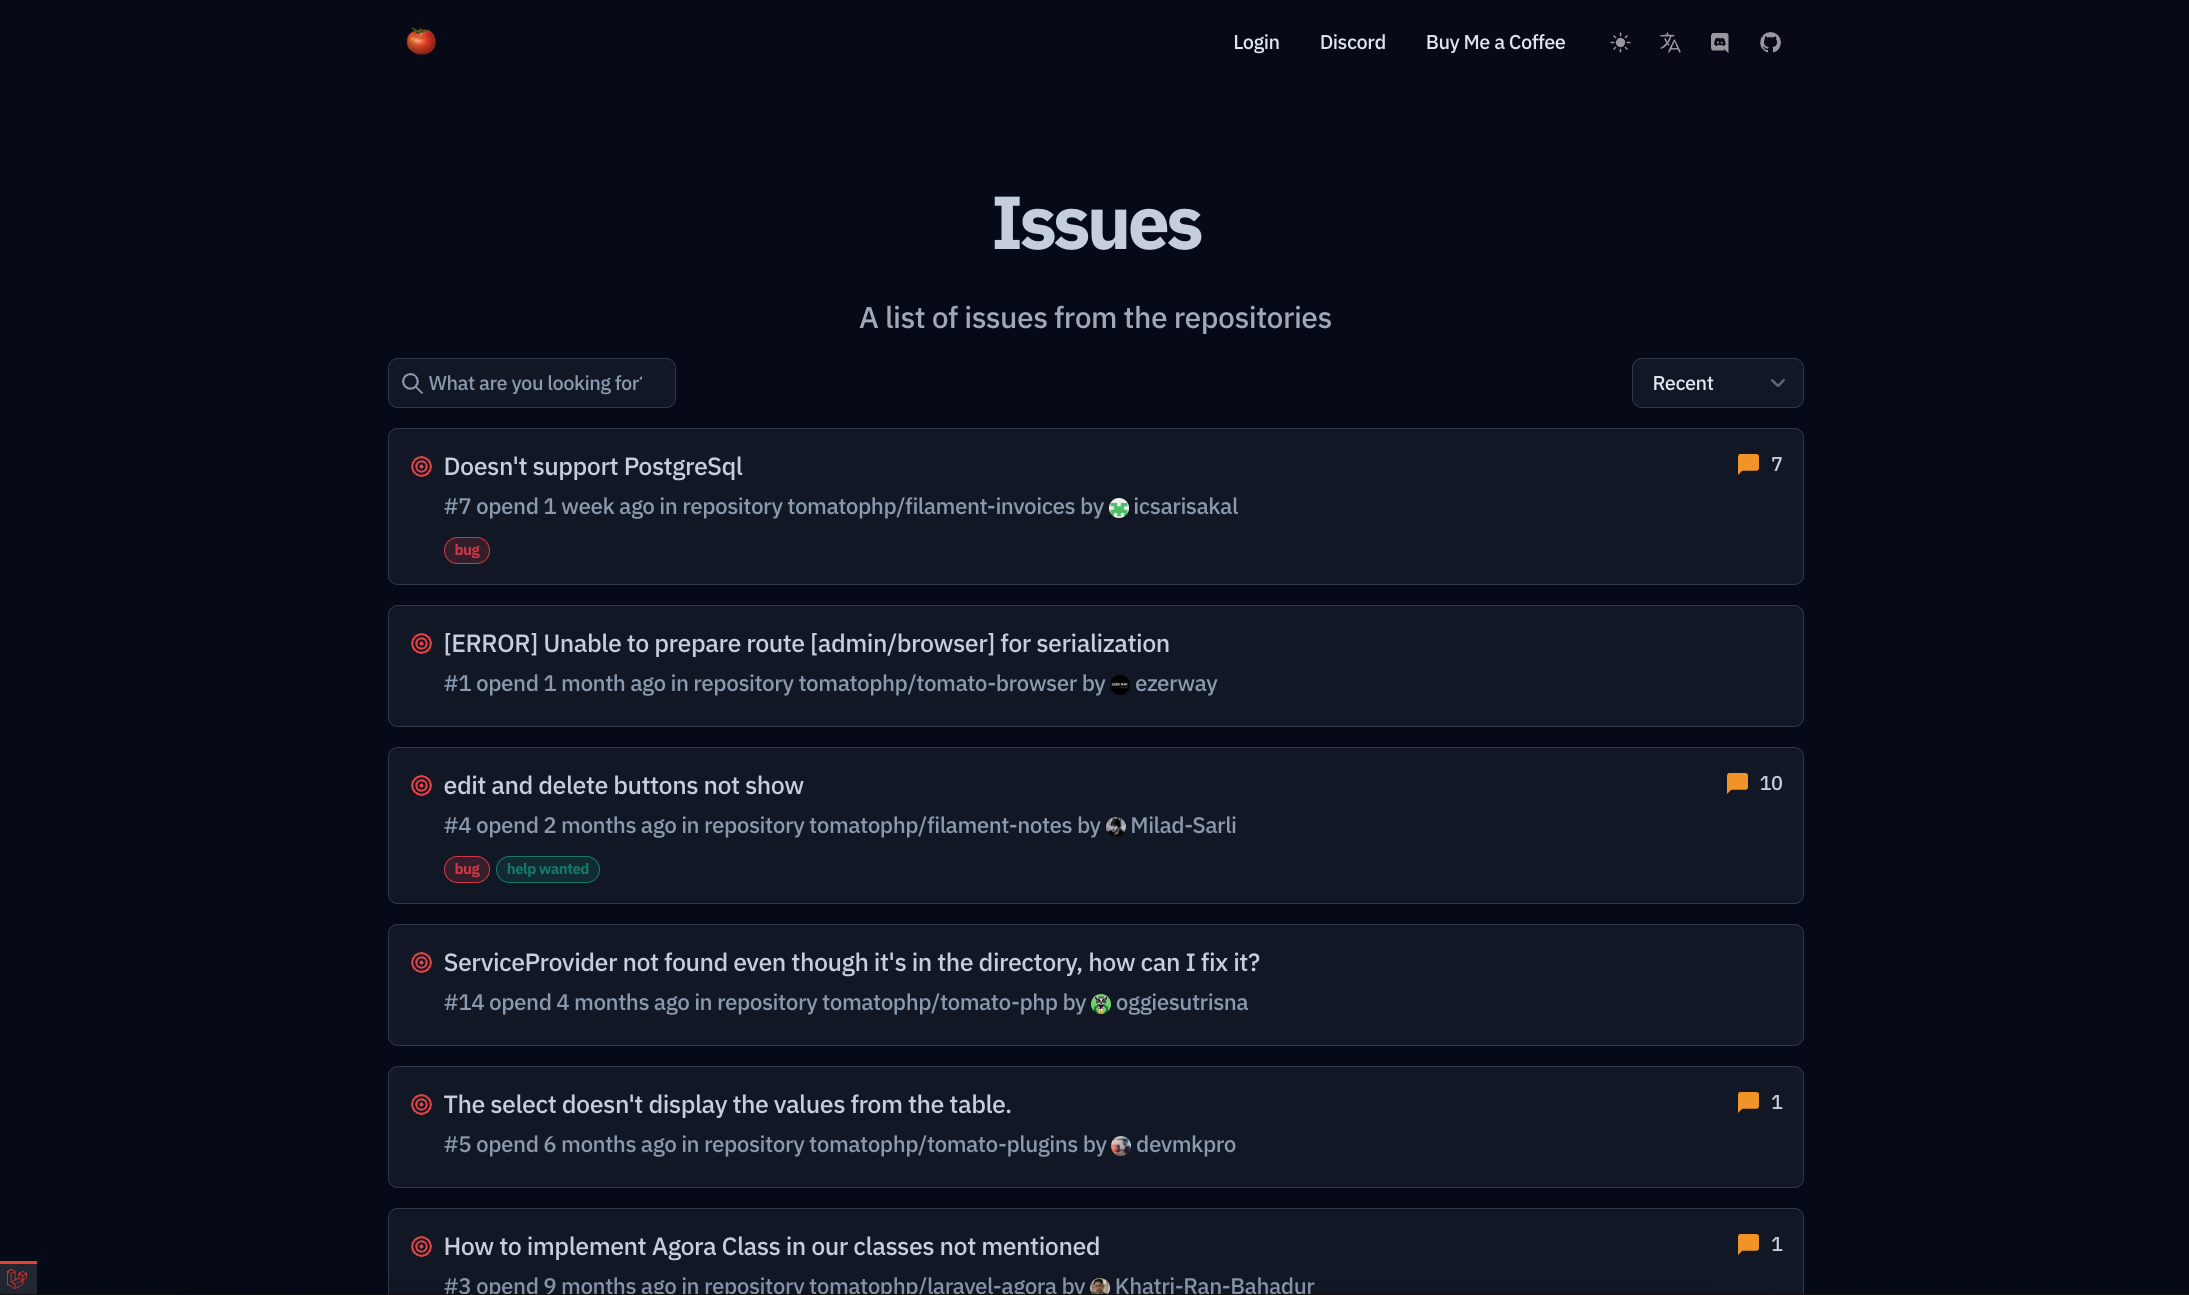Click the Laravel debug bar icon at the bottom left
This screenshot has width=2189, height=1295.
click(17, 1277)
